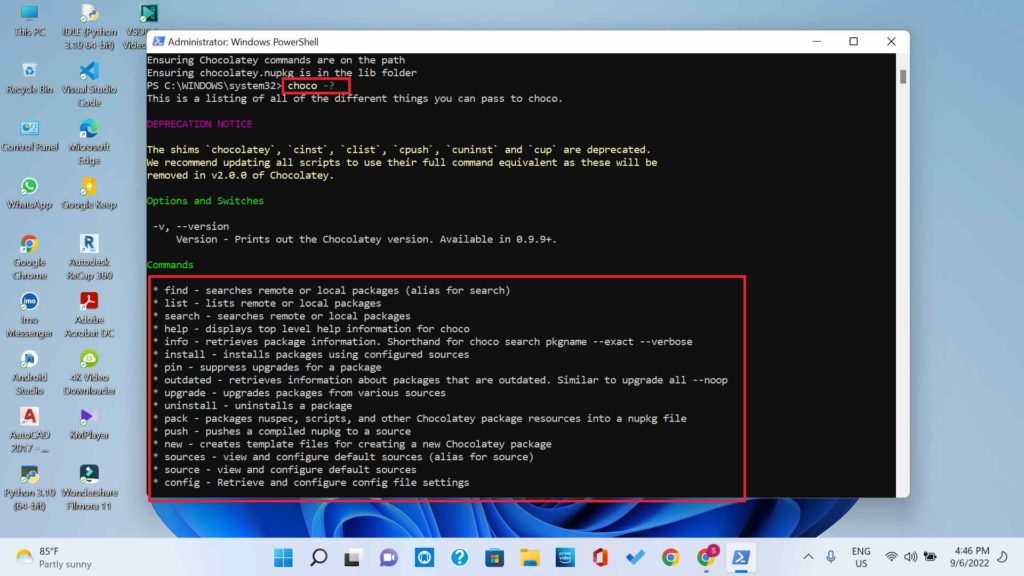Click the 'config - Retrieve and configure' line
The image size is (1024, 576).
point(311,483)
